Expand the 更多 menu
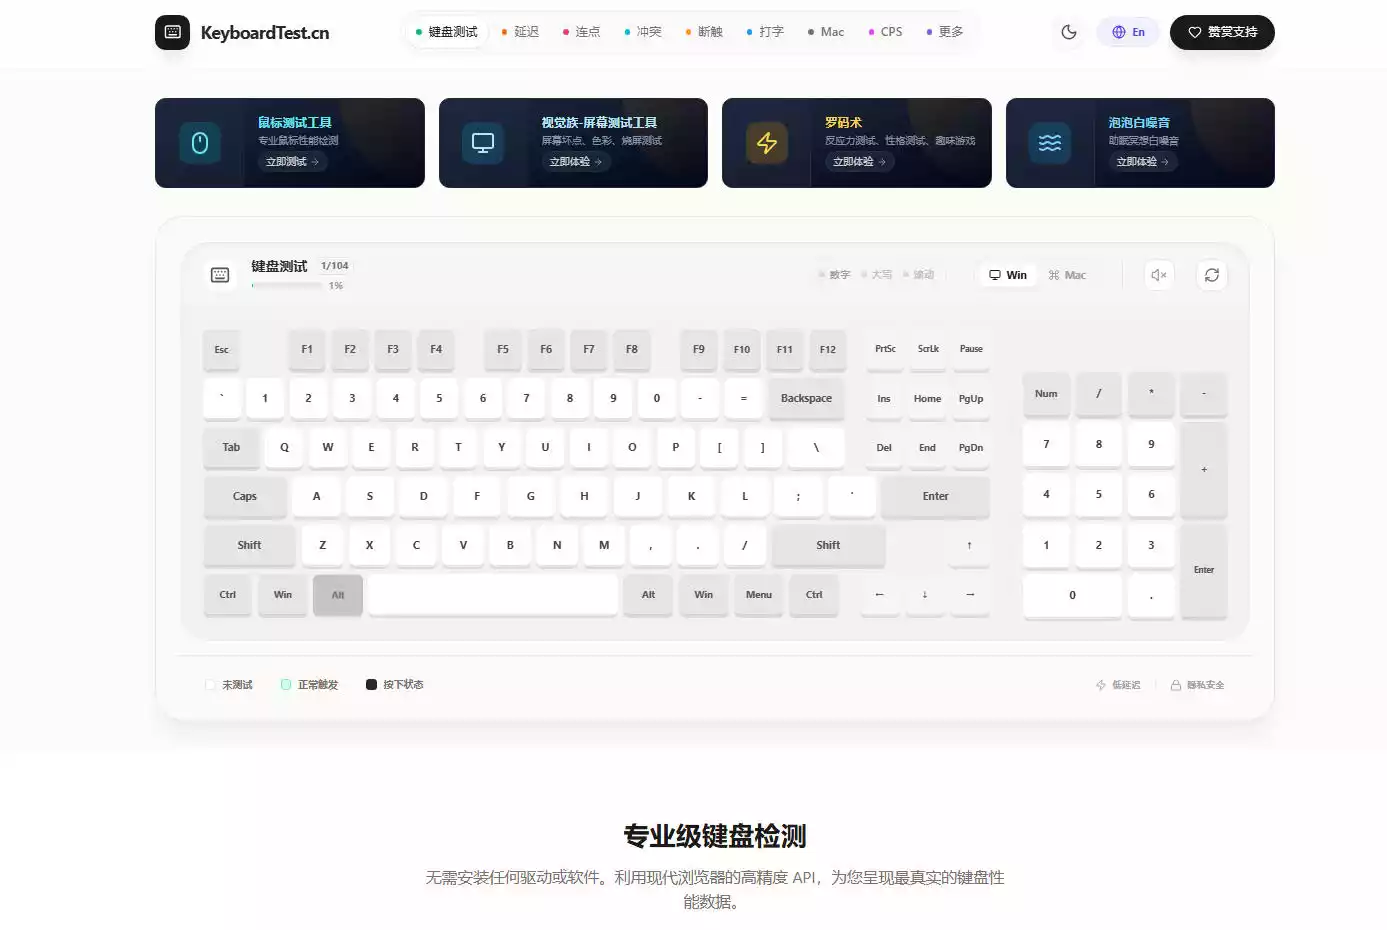 point(945,32)
